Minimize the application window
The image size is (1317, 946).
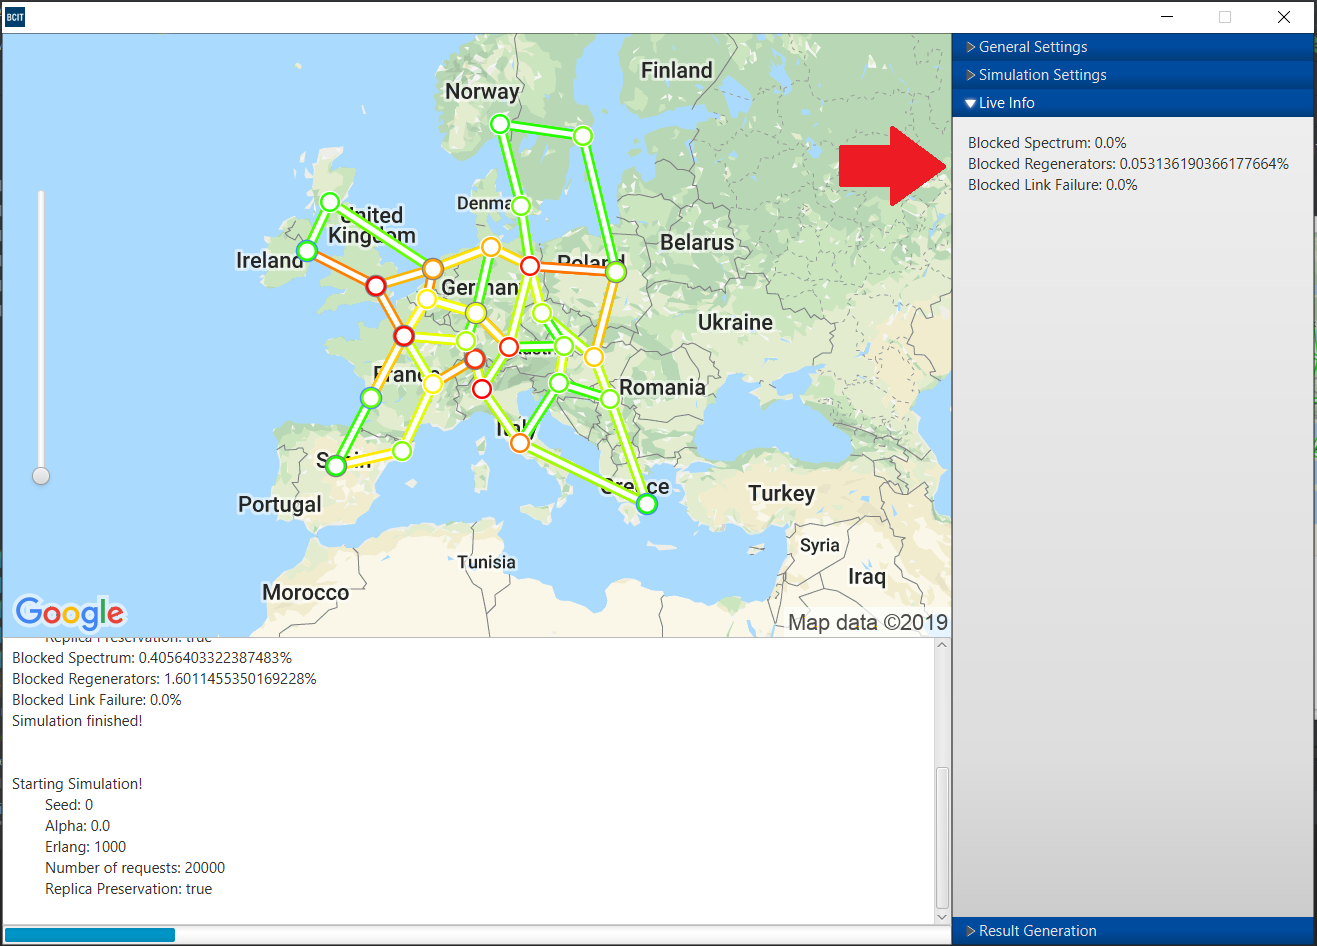[1167, 17]
